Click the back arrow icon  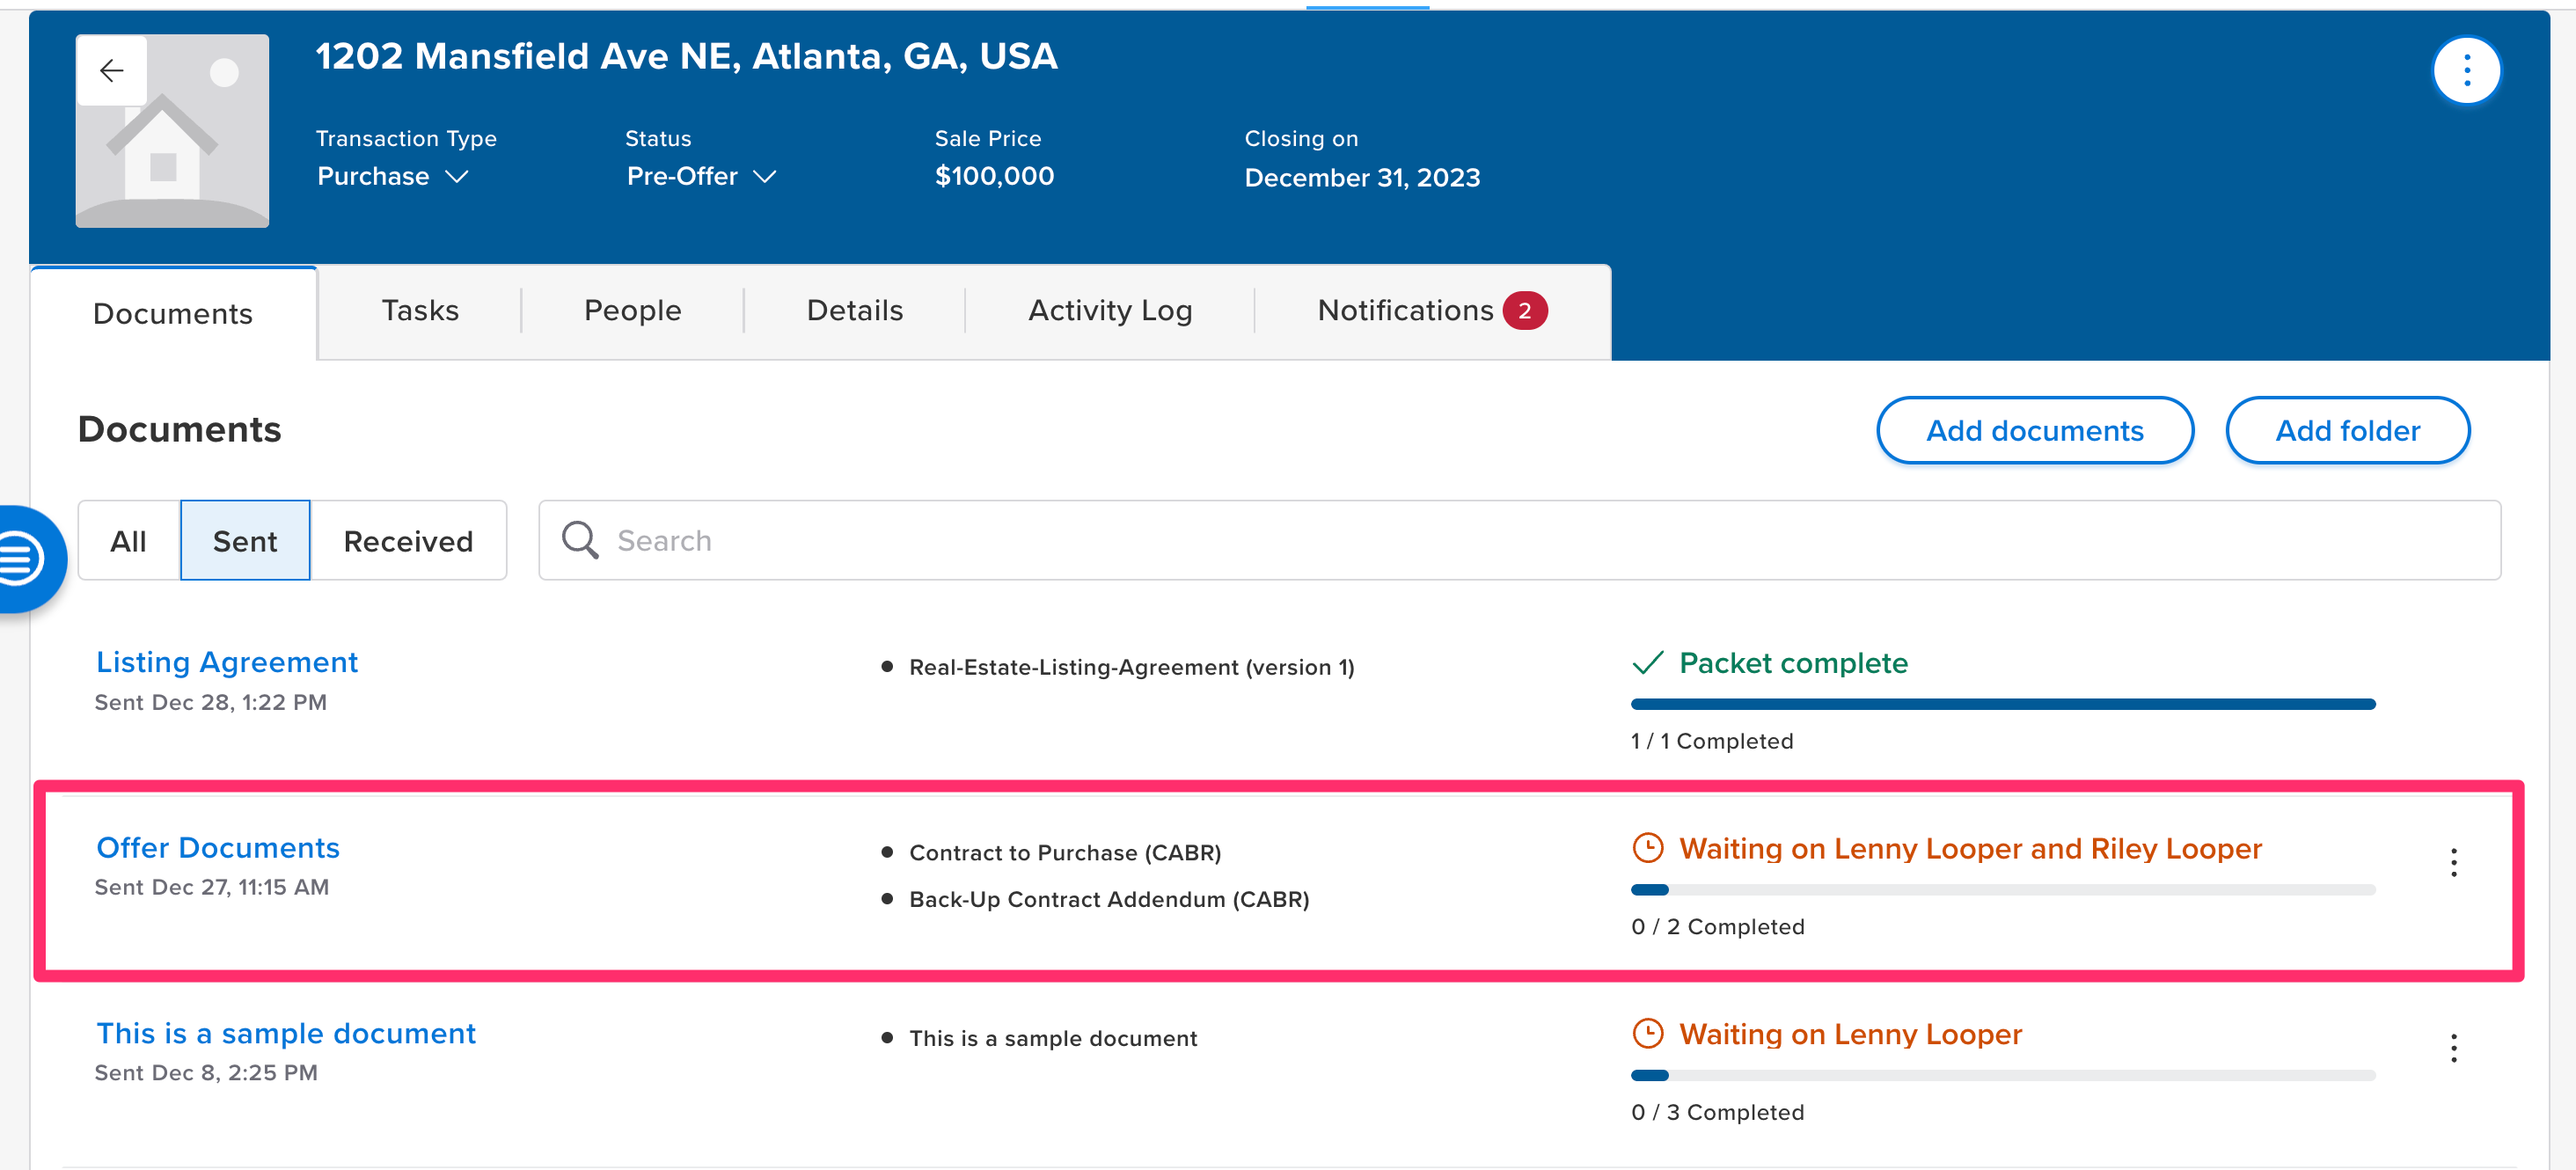click(x=112, y=70)
